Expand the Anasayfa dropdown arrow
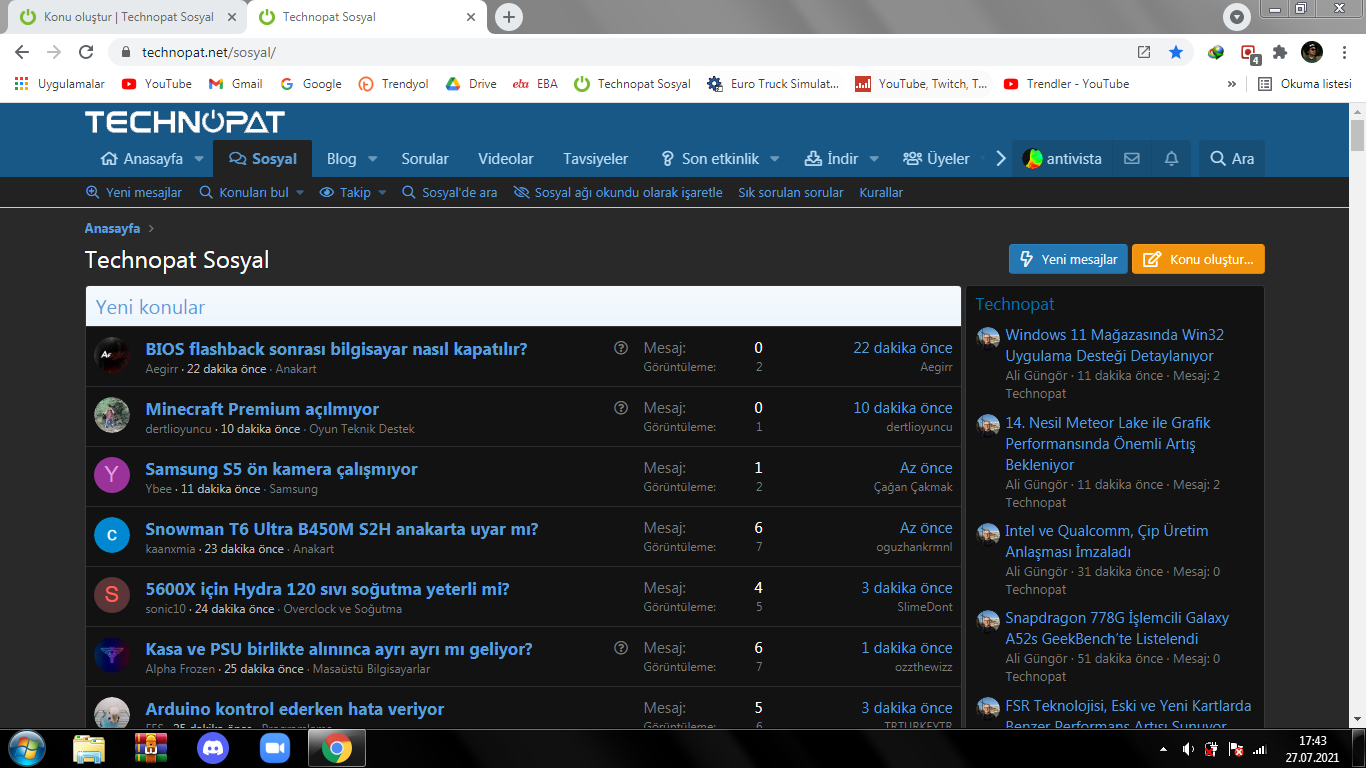This screenshot has height=768, width=1366. point(199,159)
